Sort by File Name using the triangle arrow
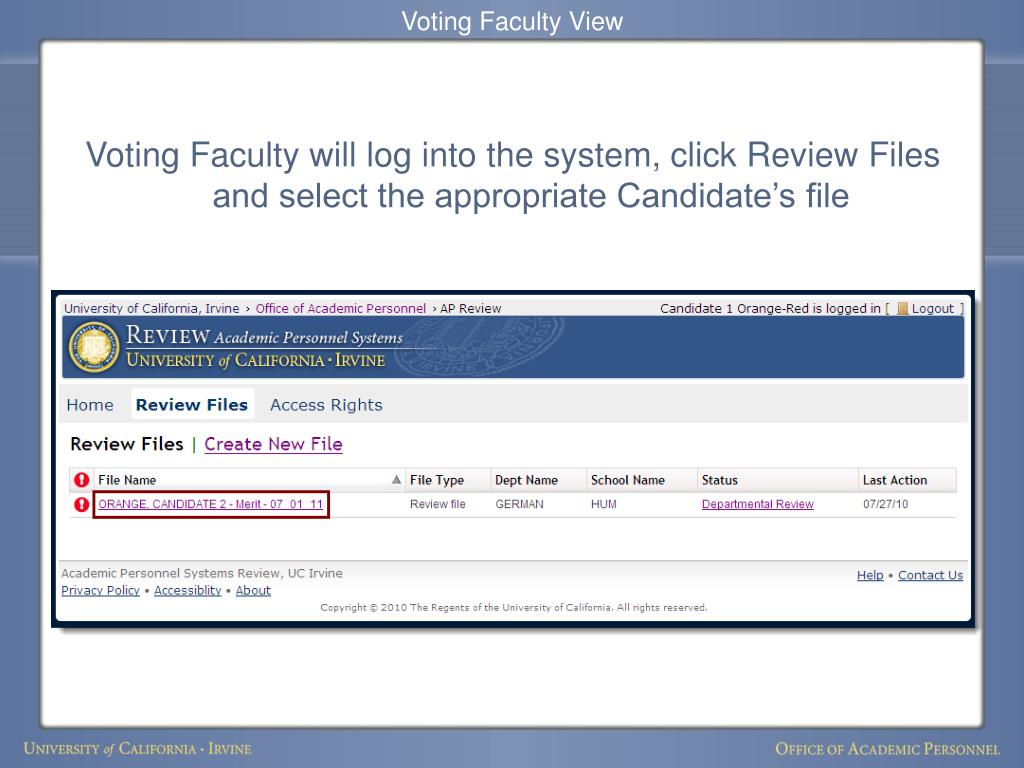Viewport: 1024px width, 768px height. (396, 480)
